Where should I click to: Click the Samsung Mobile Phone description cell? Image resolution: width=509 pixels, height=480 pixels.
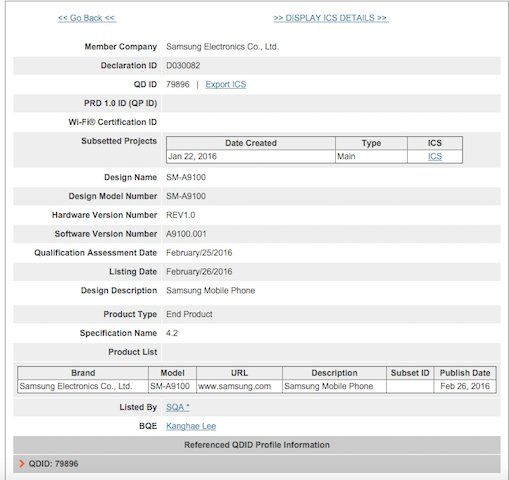(x=334, y=386)
